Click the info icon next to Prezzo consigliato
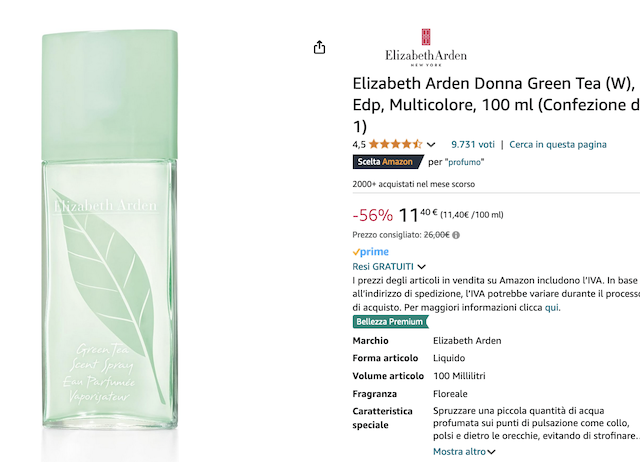The height and width of the screenshot is (462, 640). (x=456, y=235)
